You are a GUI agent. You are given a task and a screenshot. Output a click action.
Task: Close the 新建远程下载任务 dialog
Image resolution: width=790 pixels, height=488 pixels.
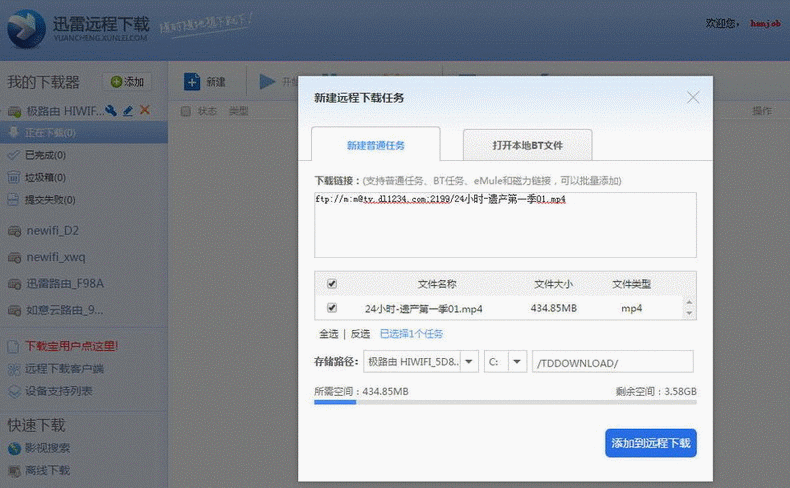point(693,97)
